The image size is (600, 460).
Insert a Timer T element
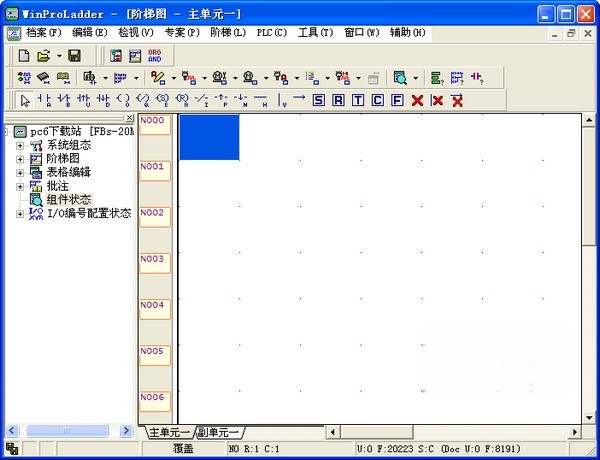(x=358, y=100)
